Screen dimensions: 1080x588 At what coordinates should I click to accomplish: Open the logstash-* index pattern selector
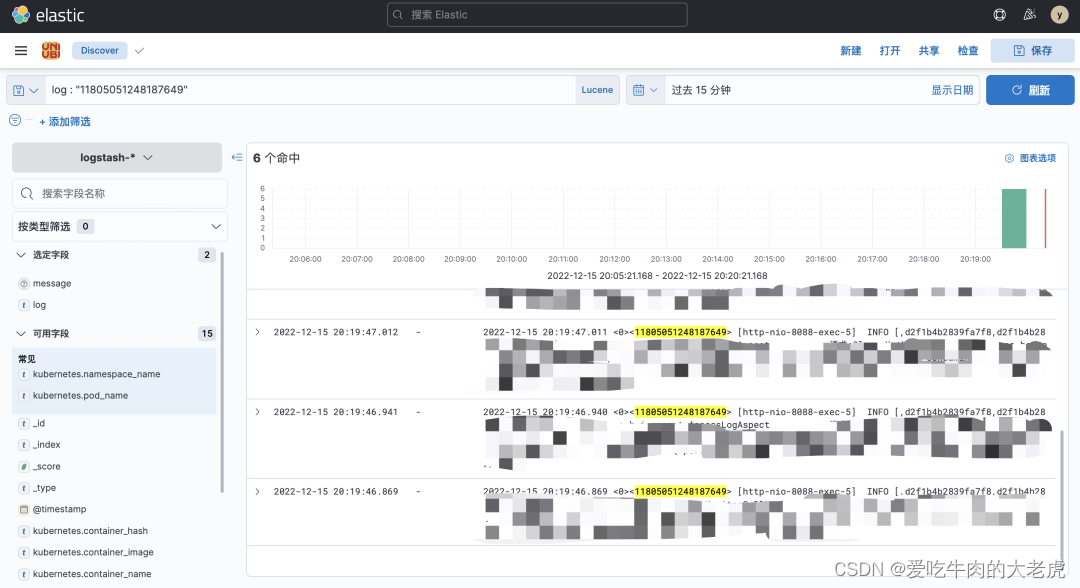coord(117,158)
